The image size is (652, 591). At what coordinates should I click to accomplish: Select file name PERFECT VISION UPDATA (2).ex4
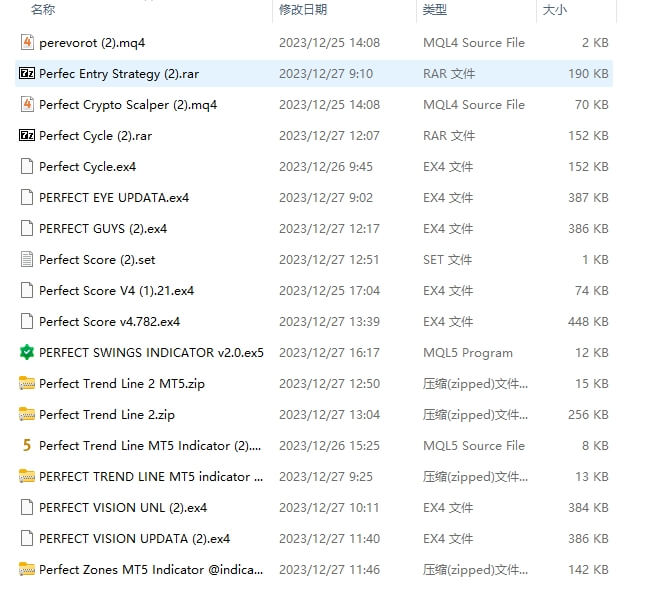[x=135, y=539]
